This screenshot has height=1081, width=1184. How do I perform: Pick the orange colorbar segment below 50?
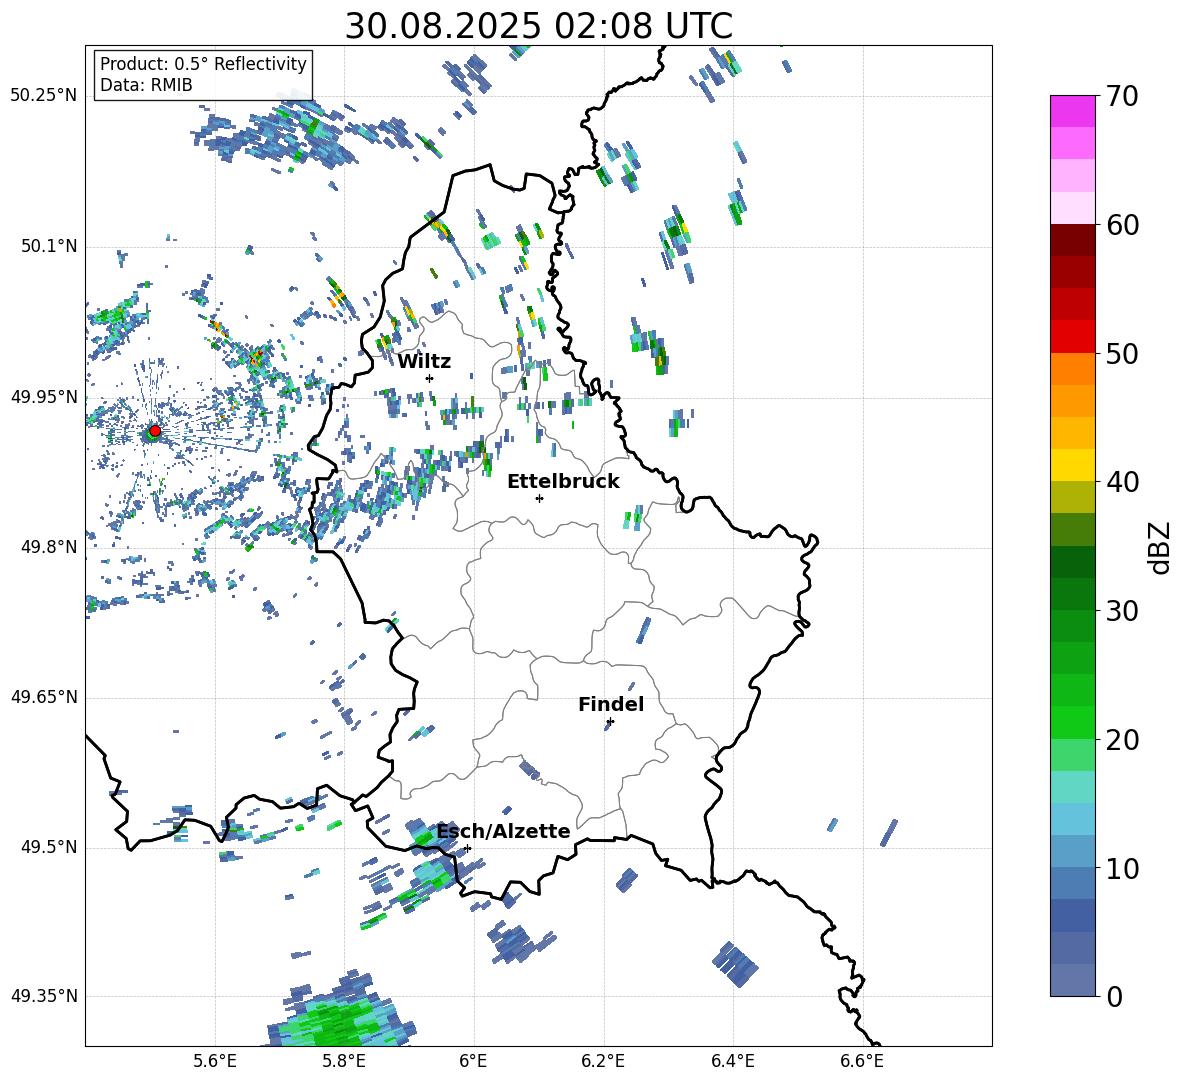pos(1072,369)
